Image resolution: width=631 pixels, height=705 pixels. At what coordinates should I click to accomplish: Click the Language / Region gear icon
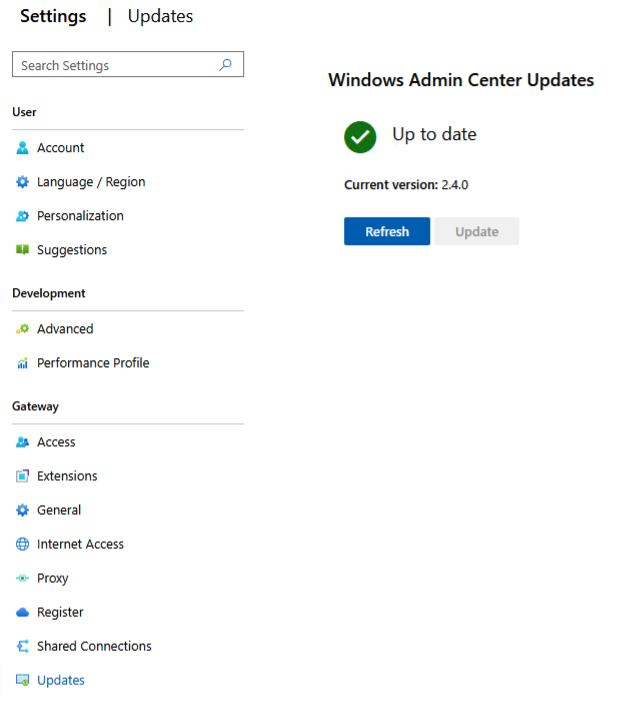[23, 182]
